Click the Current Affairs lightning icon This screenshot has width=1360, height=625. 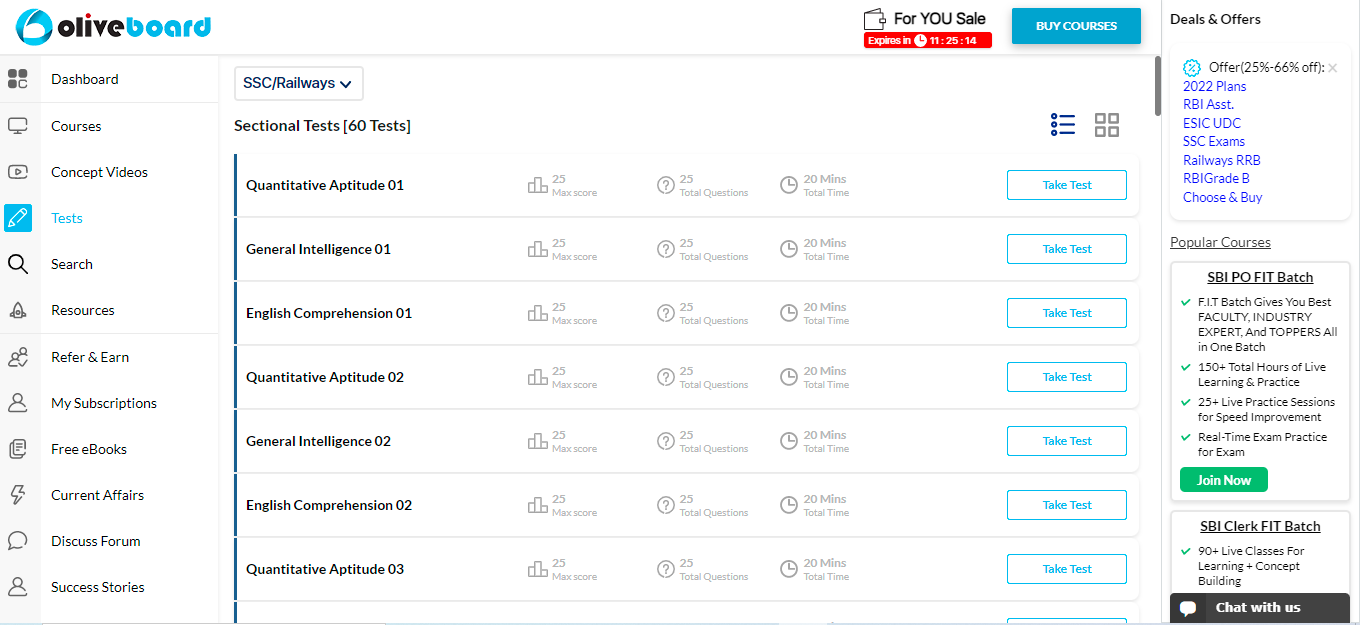pos(18,495)
